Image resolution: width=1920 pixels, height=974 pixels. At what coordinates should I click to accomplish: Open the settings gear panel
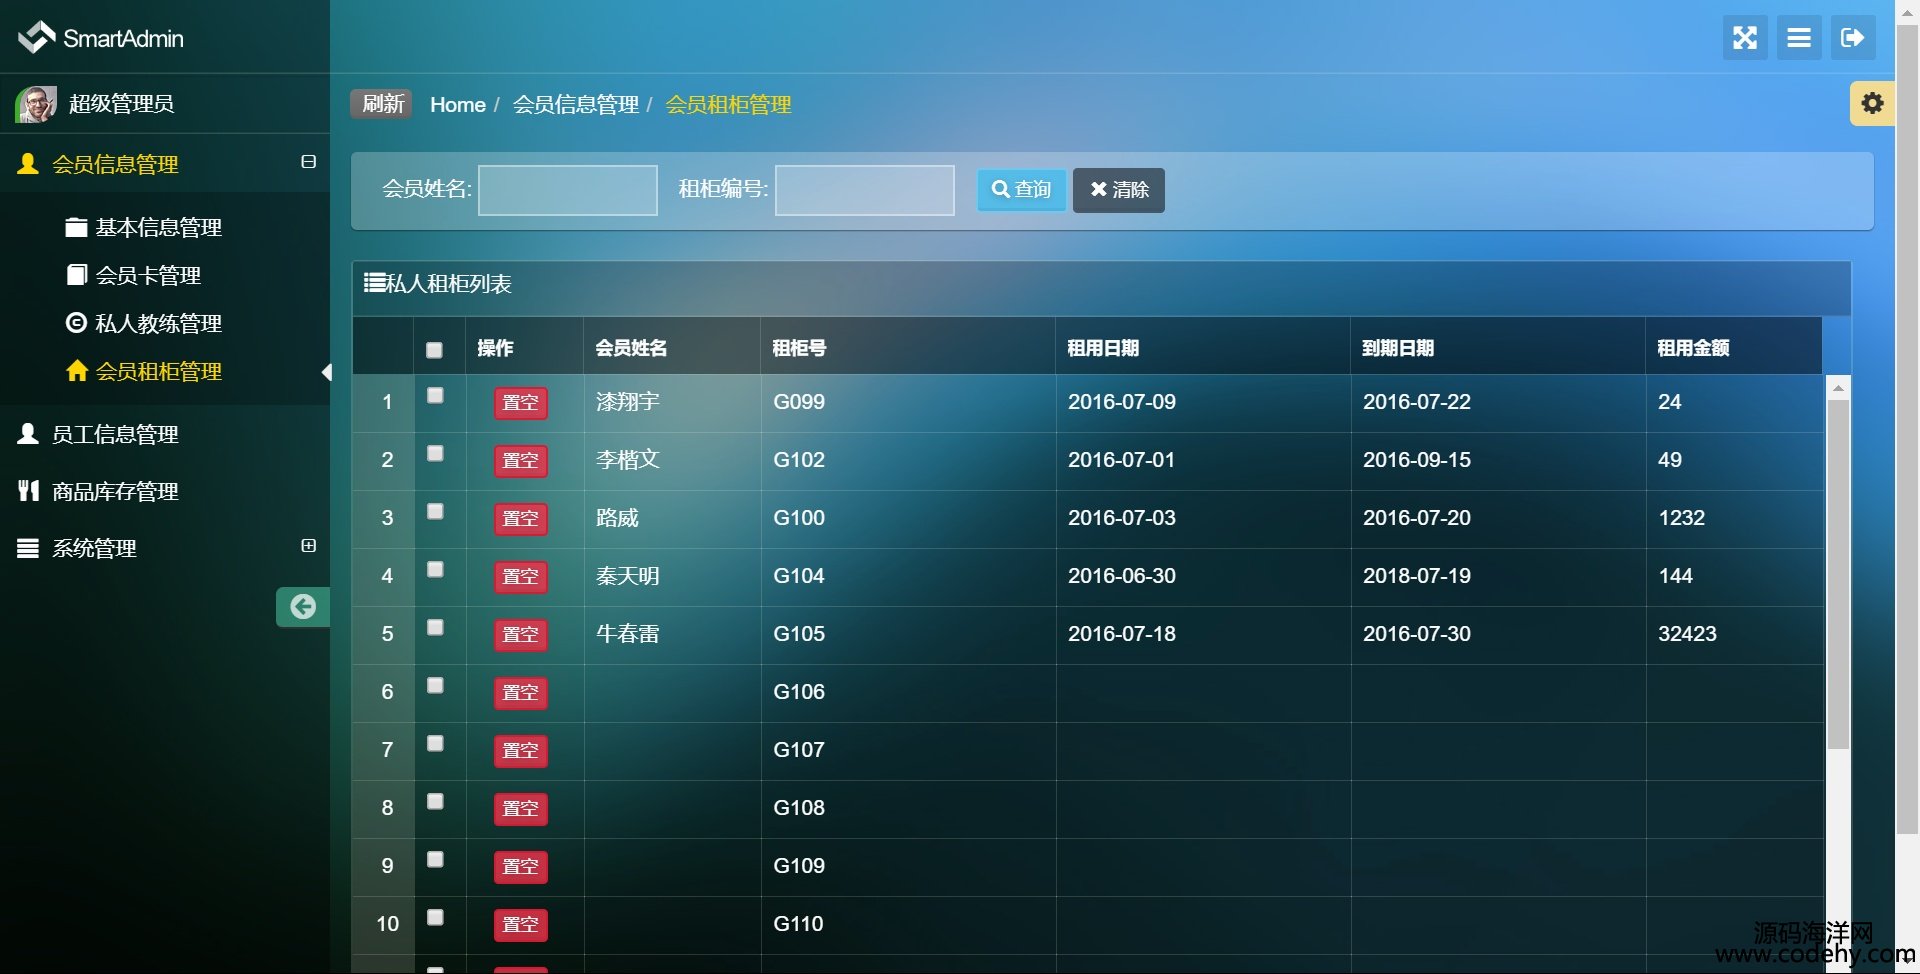1872,103
